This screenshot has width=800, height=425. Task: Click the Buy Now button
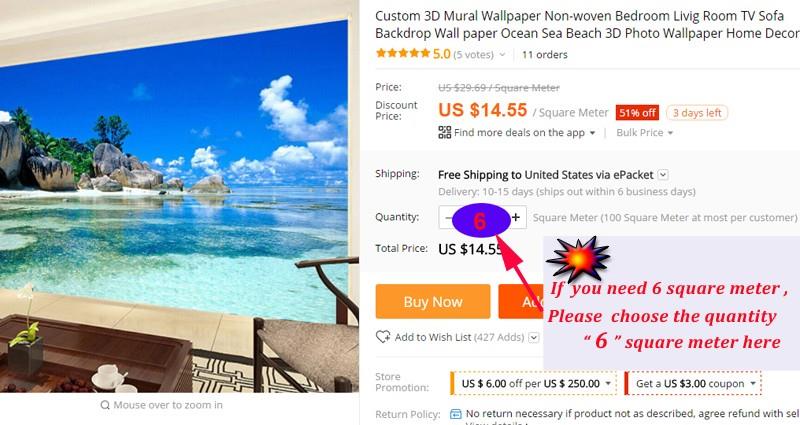pos(433,302)
